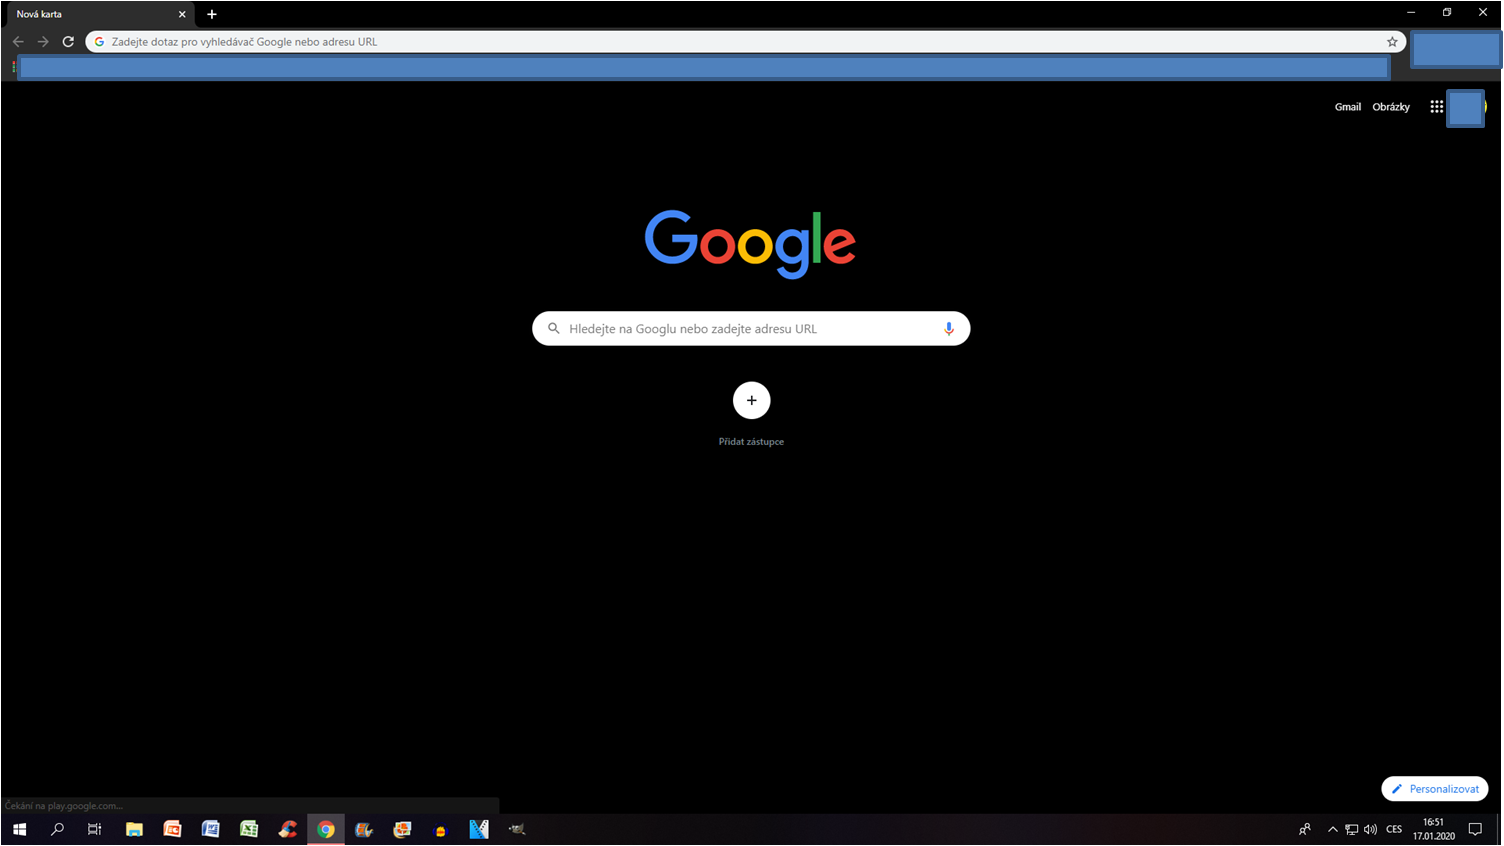The image size is (1504, 846).
Task: Select the Nová karta tab
Action: (90, 14)
